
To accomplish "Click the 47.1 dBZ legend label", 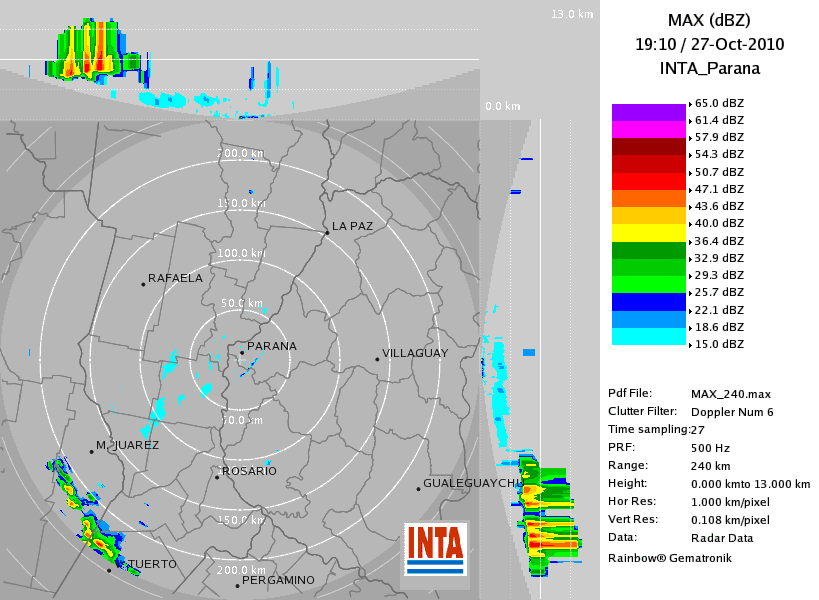I will [x=719, y=189].
